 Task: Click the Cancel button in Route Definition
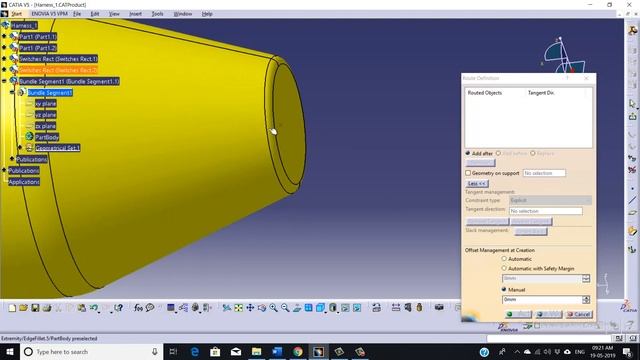[579, 314]
